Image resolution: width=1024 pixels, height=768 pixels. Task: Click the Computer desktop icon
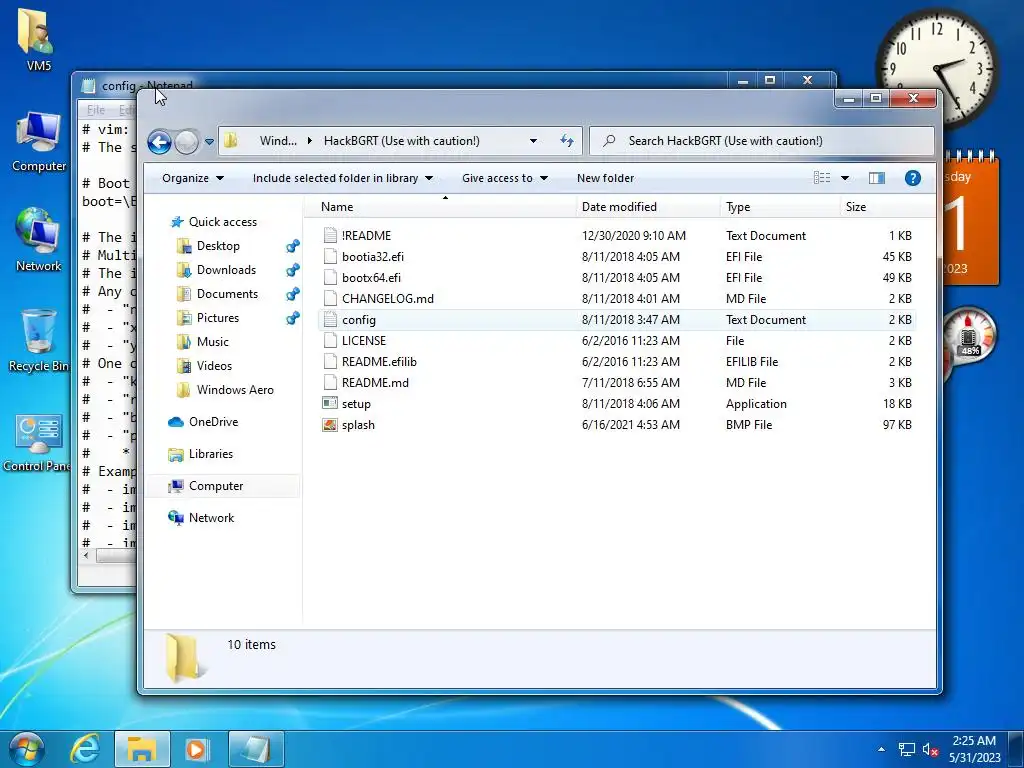[39, 141]
